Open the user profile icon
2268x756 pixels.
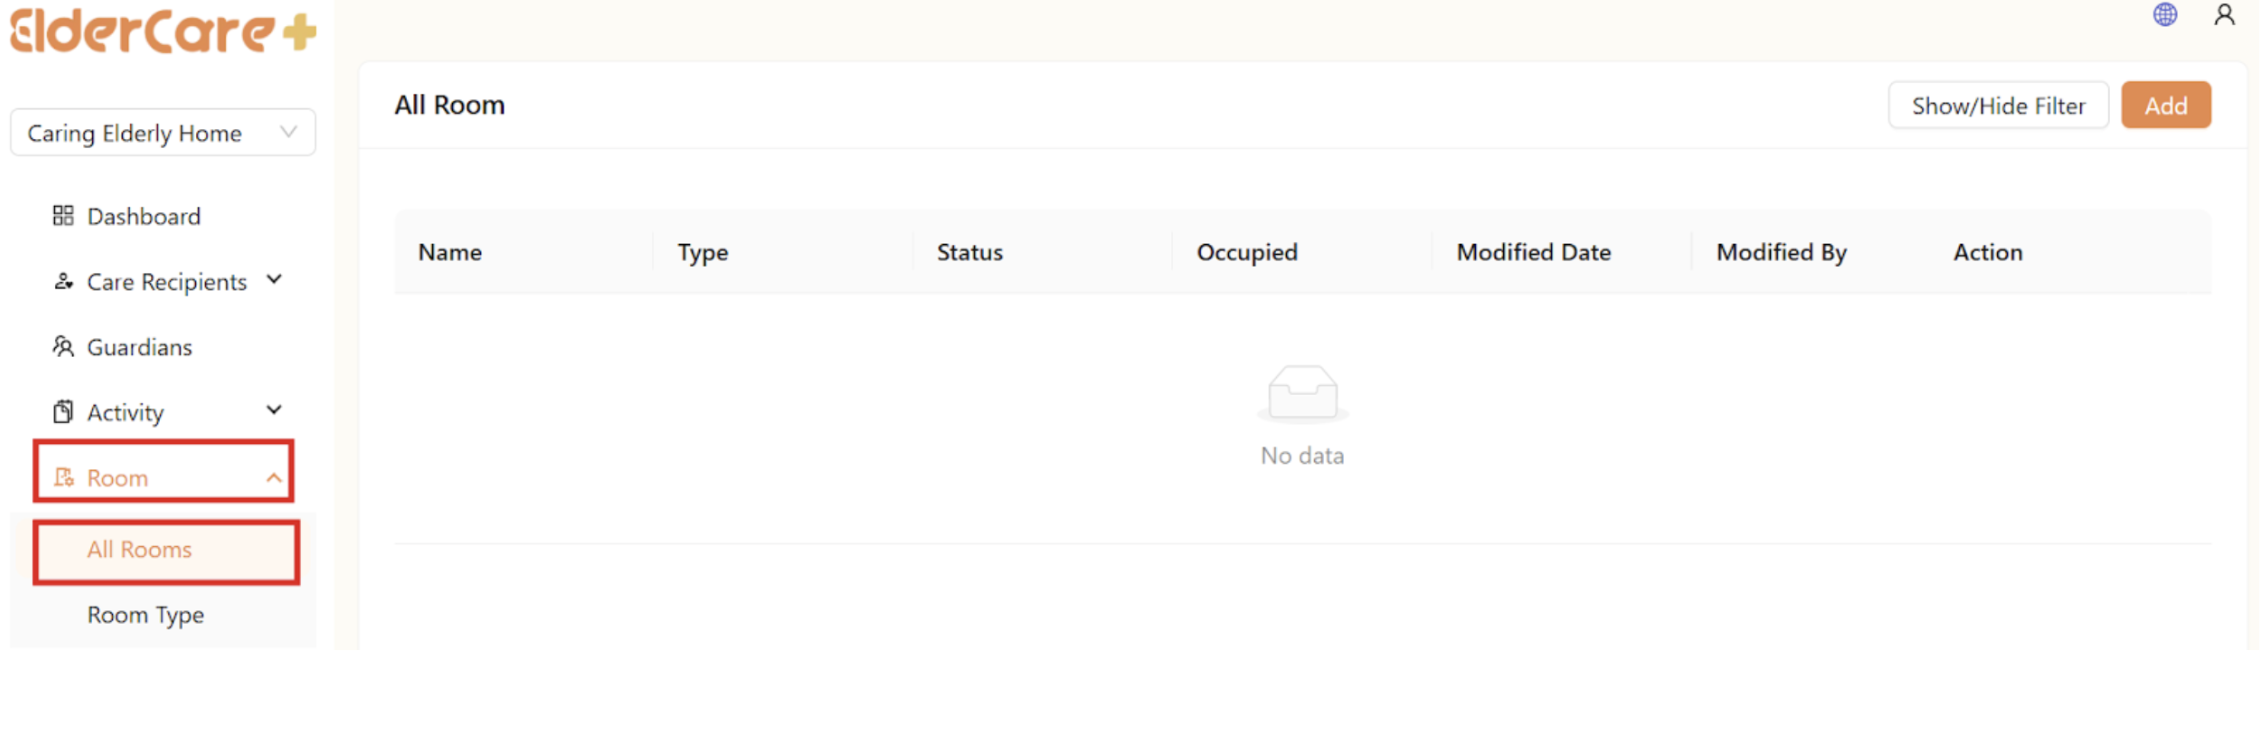[2224, 15]
